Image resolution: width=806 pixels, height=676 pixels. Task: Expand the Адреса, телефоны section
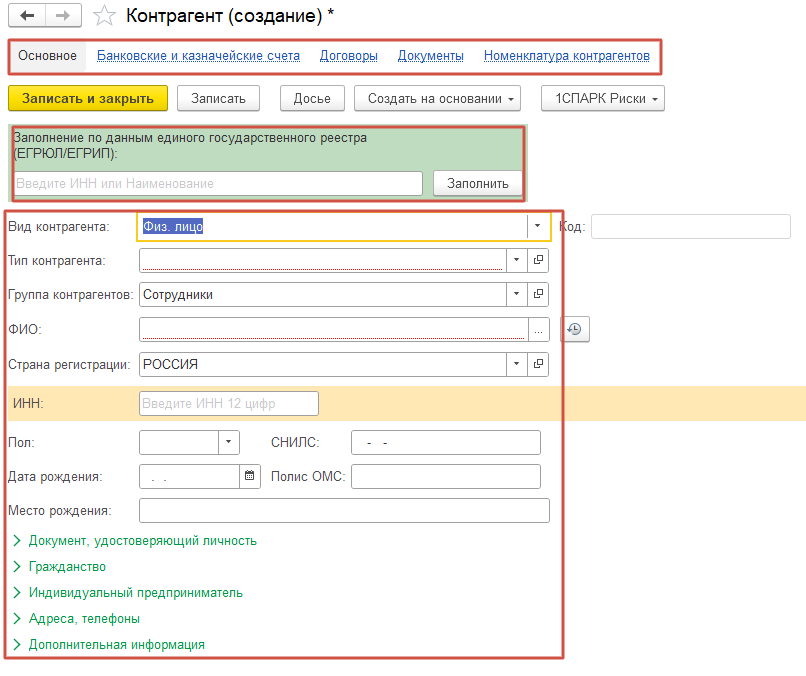[x=77, y=618]
